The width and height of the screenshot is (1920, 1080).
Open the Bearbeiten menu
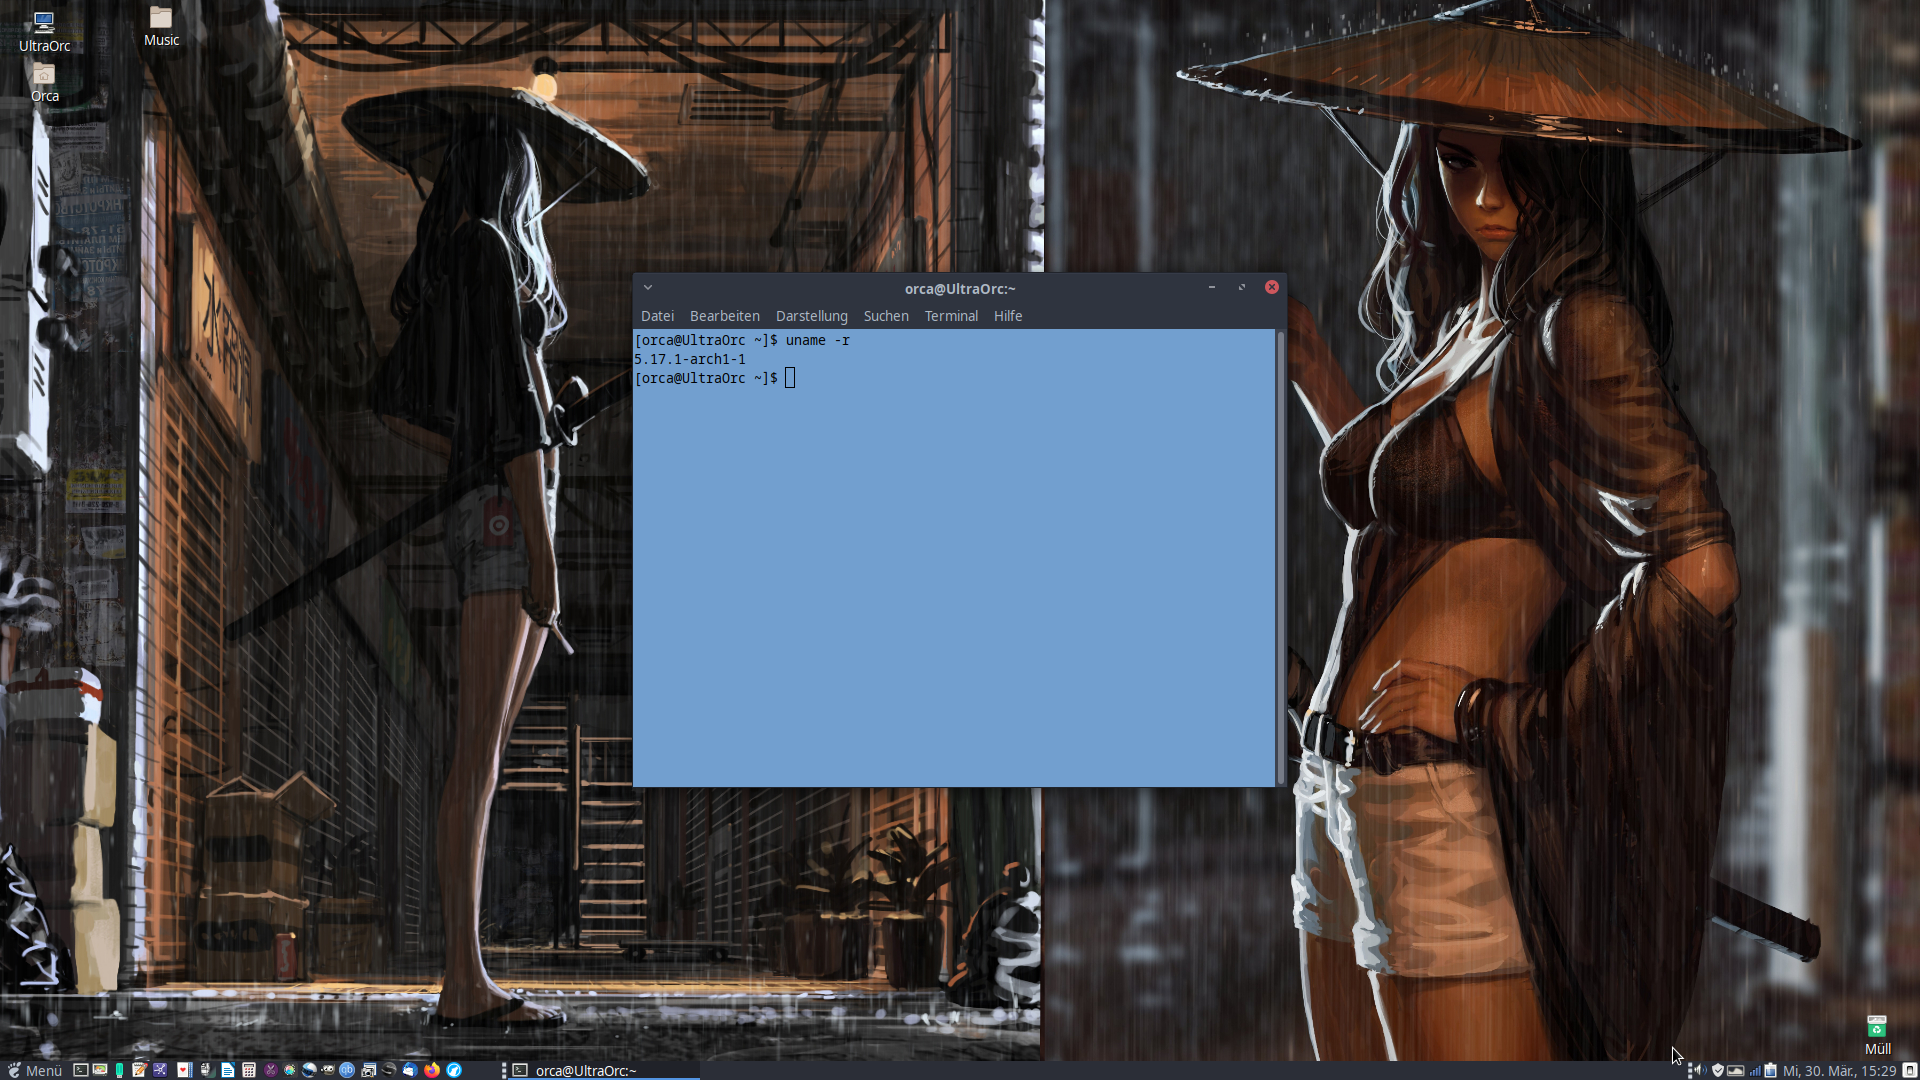coord(725,316)
